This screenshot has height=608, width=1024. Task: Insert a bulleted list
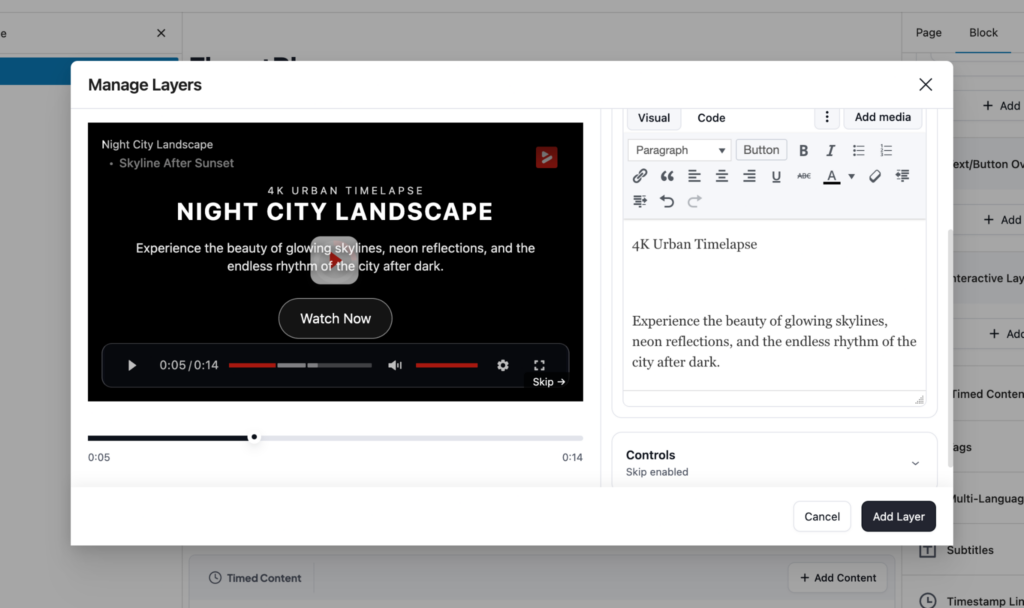pos(858,150)
